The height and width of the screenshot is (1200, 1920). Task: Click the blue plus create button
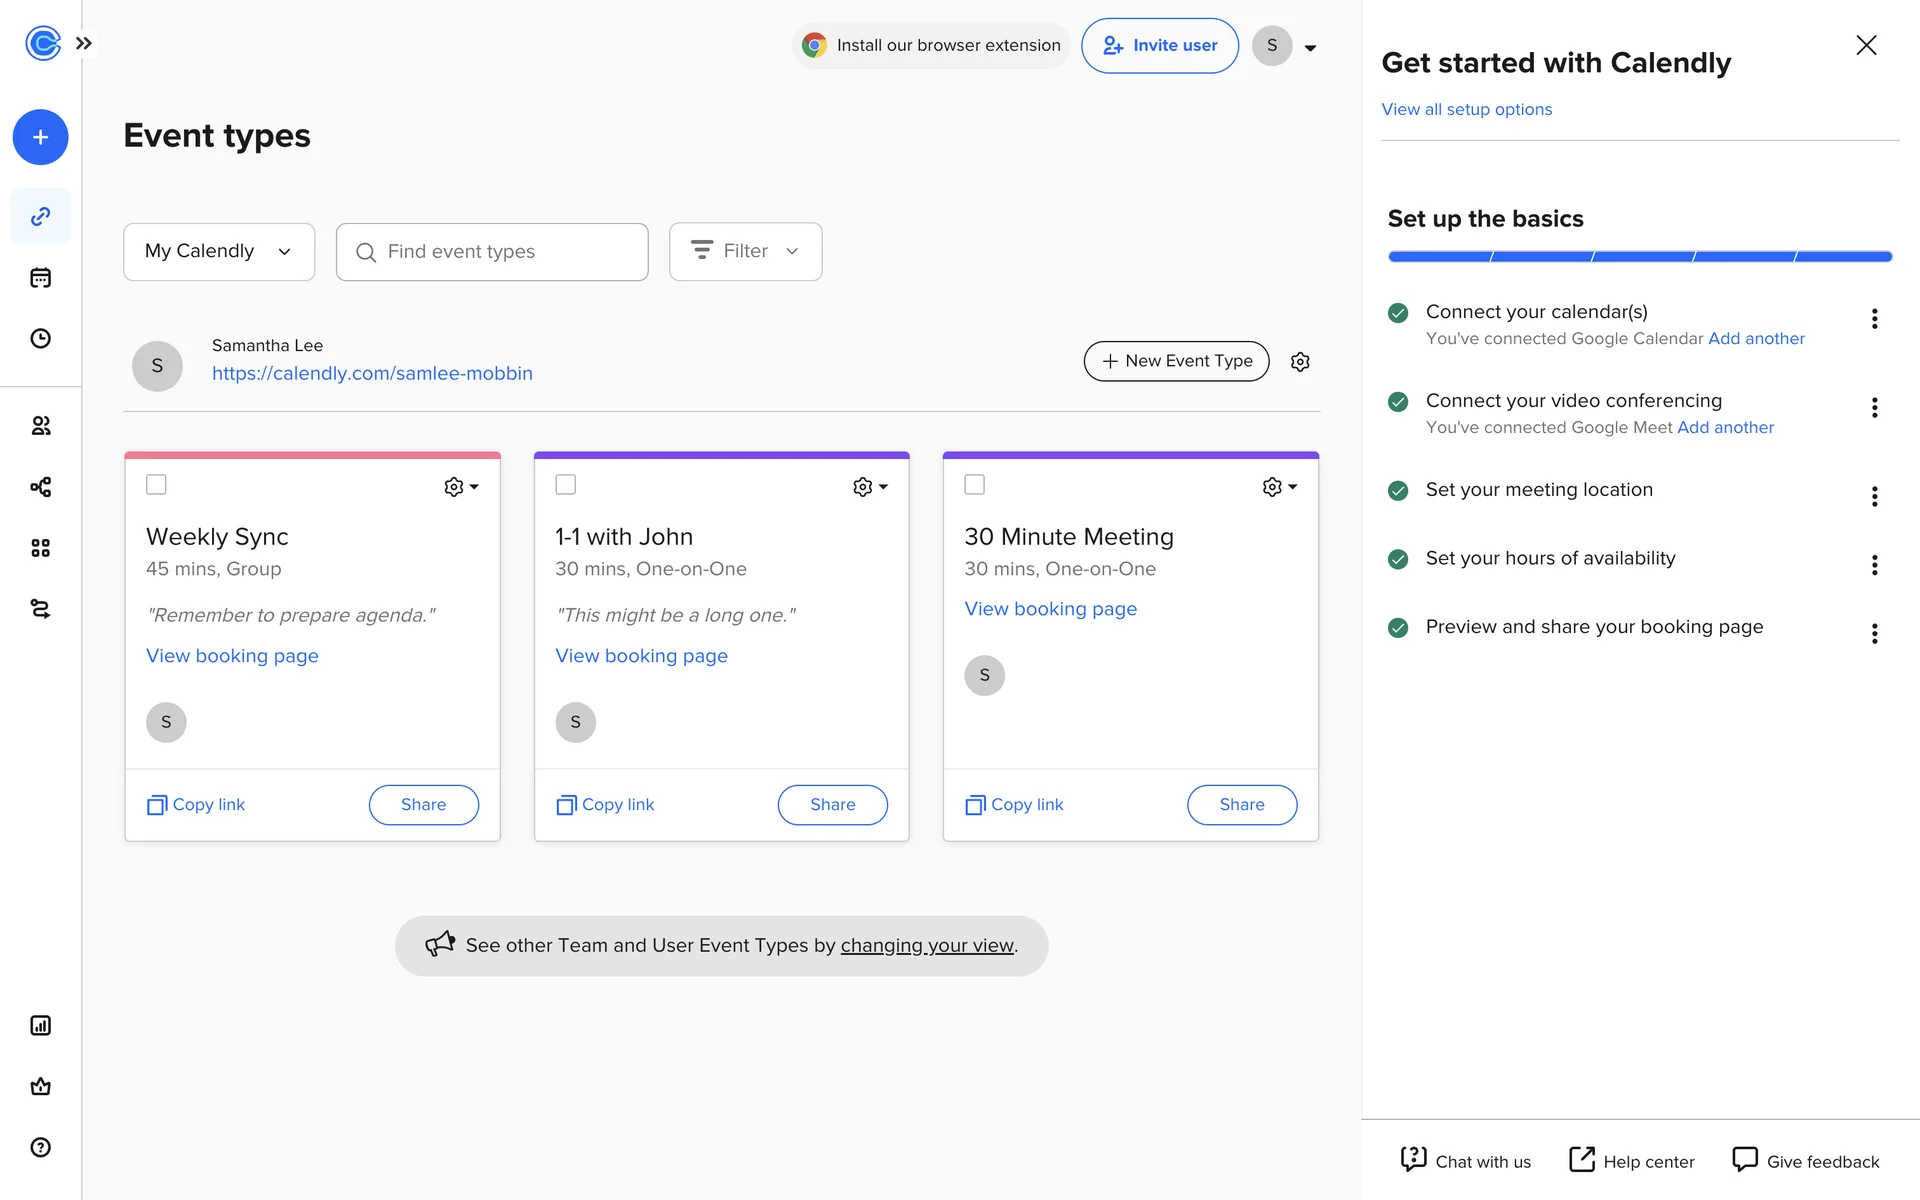pyautogui.click(x=40, y=137)
